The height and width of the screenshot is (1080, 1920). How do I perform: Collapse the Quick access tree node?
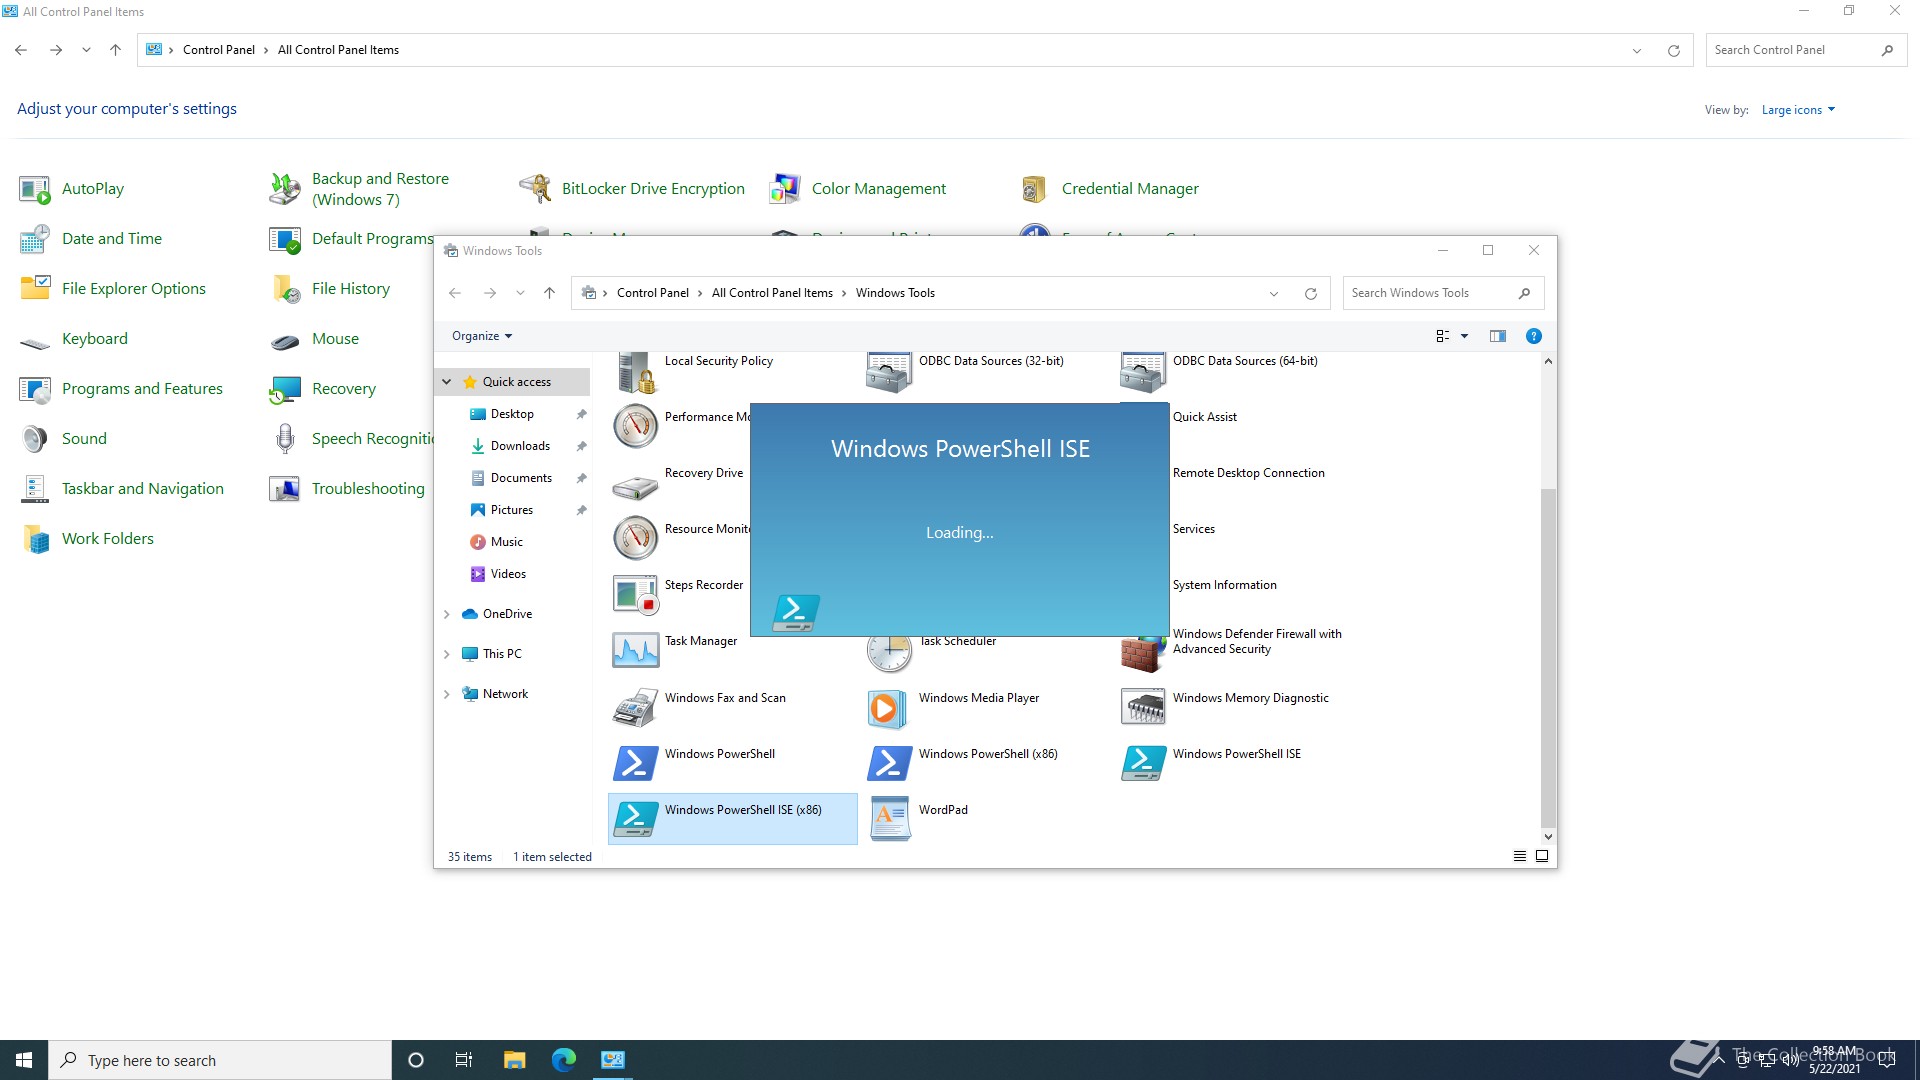(446, 382)
